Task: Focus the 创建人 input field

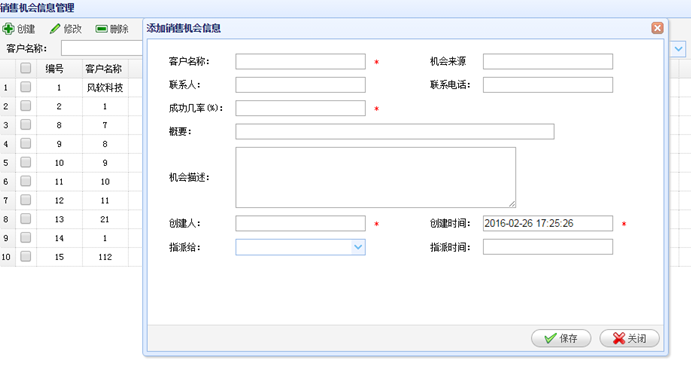Action: [300, 223]
